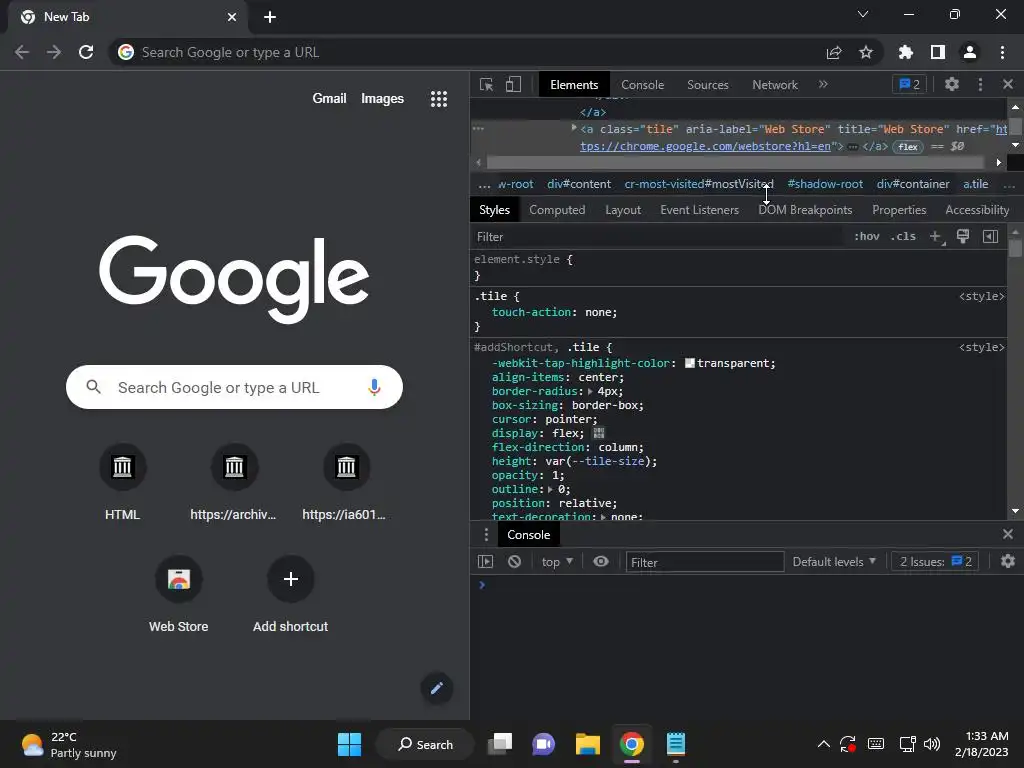Select the Layout tab

623,210
